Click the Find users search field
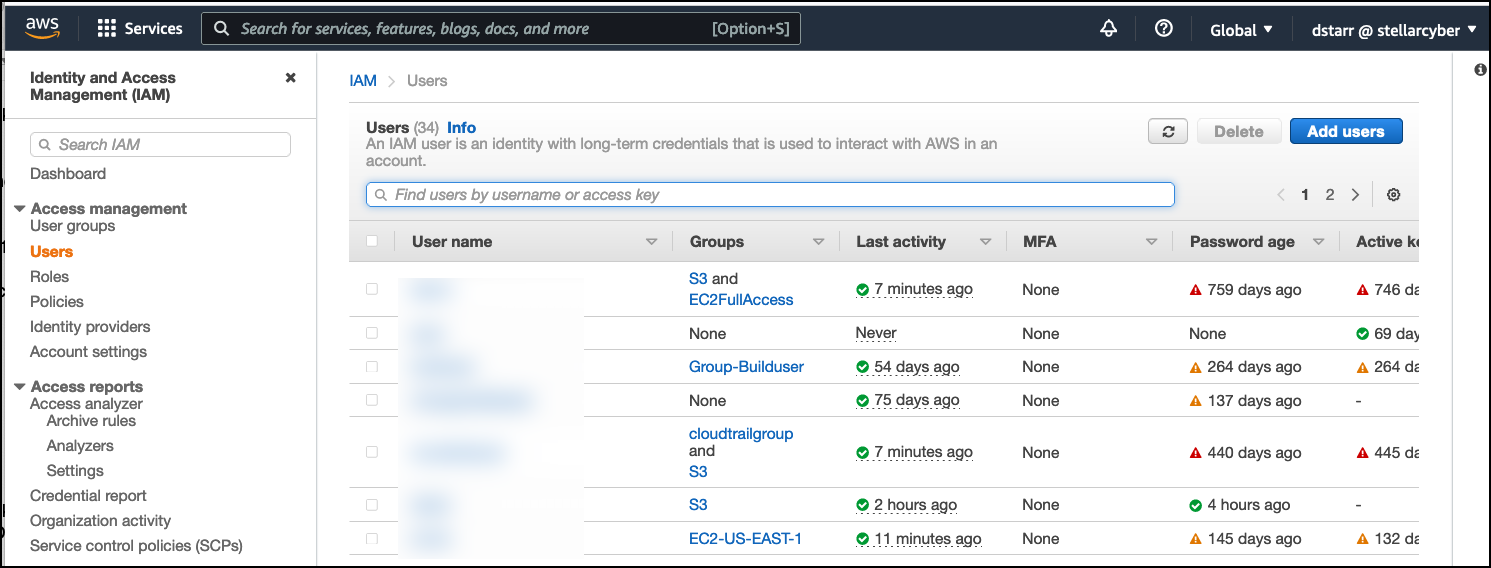Viewport: 1491px width, 568px height. (770, 195)
